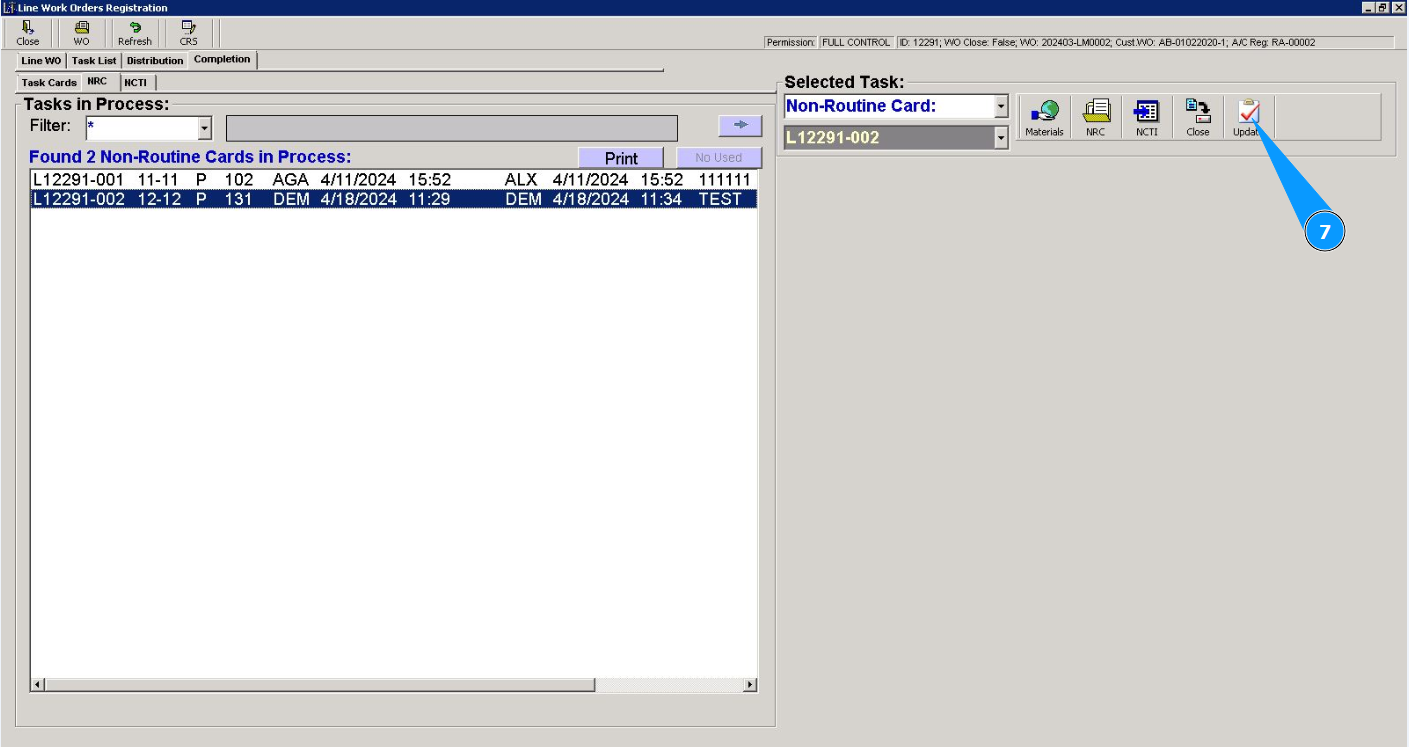The image size is (1409, 747).
Task: Click the horizontal scrollbar thumb in the list
Action: click(320, 686)
